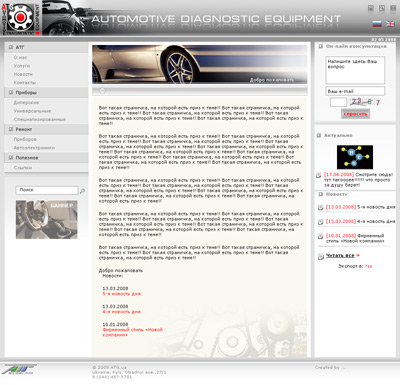Screen dimensions: 400x385
Task: Open sidebar news Фирменный стиль Новой компании
Action: click(x=355, y=238)
